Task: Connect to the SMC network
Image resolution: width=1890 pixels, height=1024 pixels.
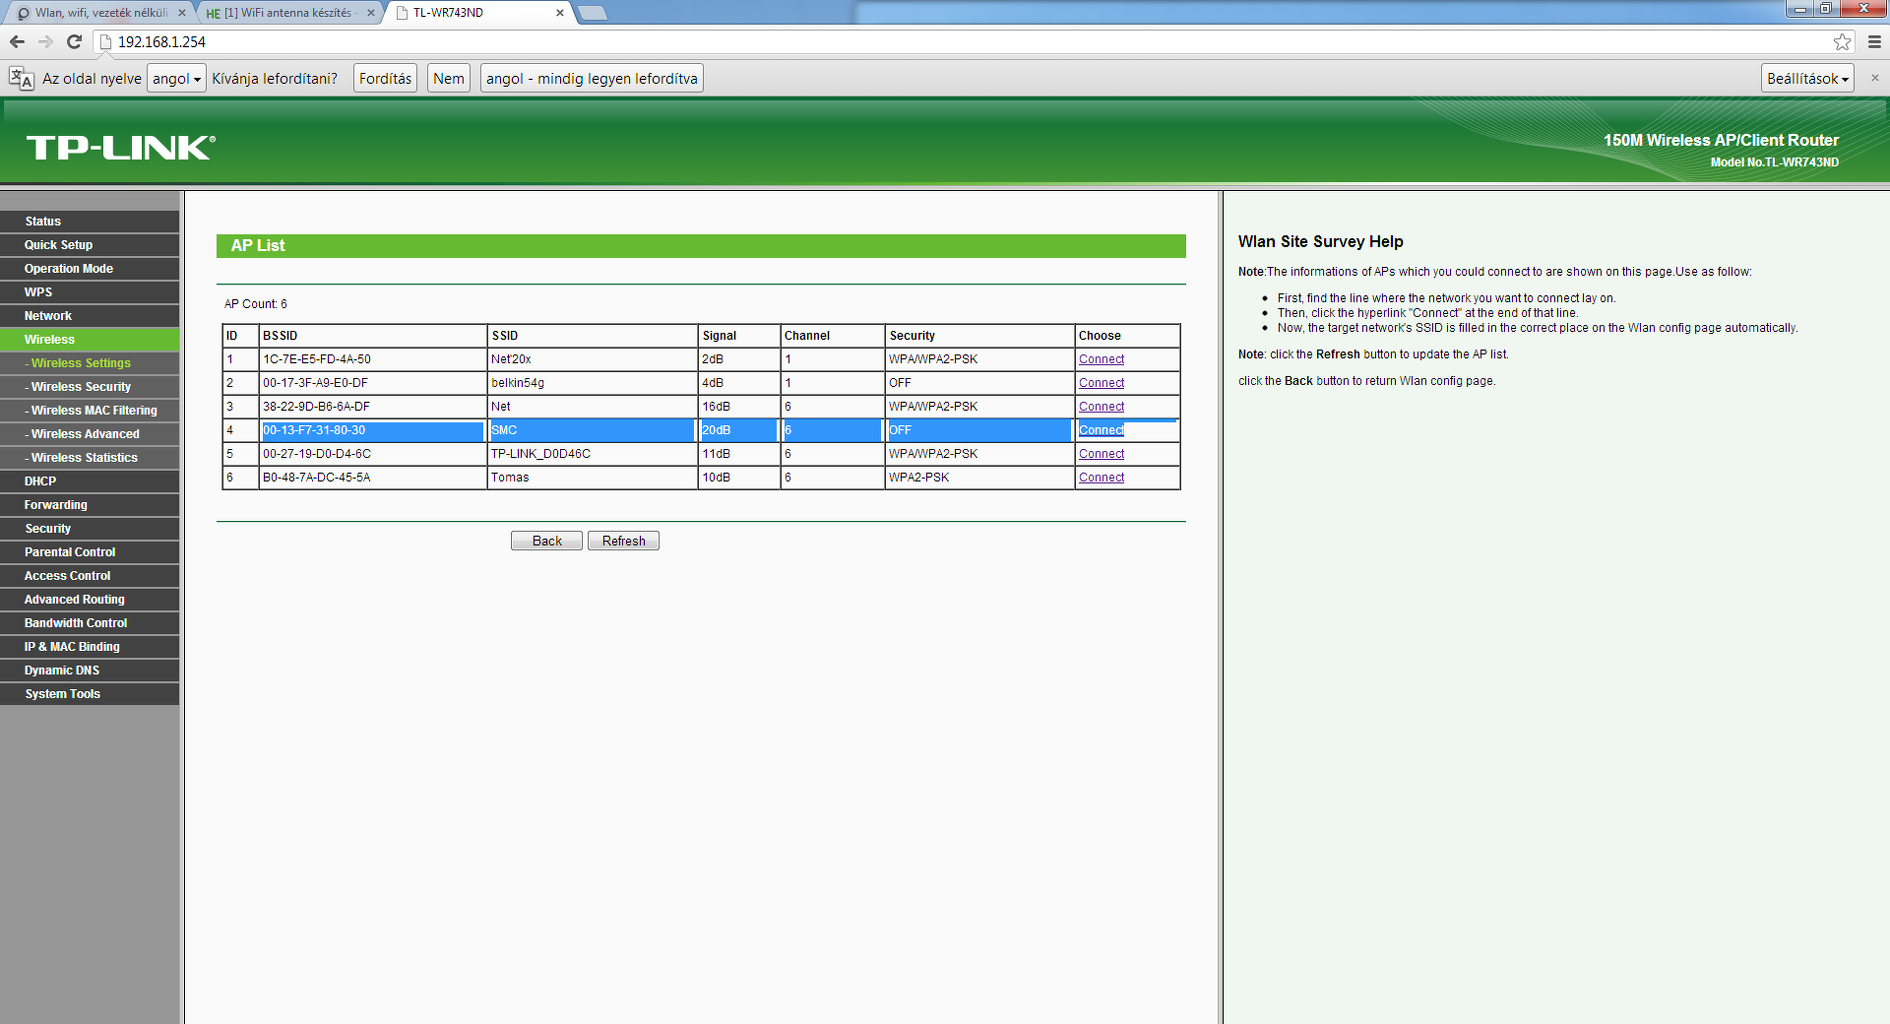Action: pyautogui.click(x=1101, y=430)
